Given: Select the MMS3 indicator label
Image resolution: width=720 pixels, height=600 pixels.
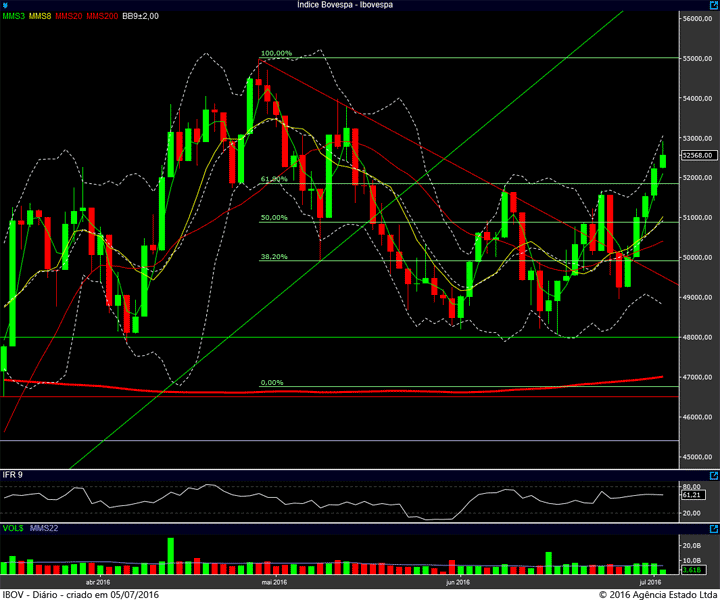Looking at the screenshot, I should tap(13, 16).
